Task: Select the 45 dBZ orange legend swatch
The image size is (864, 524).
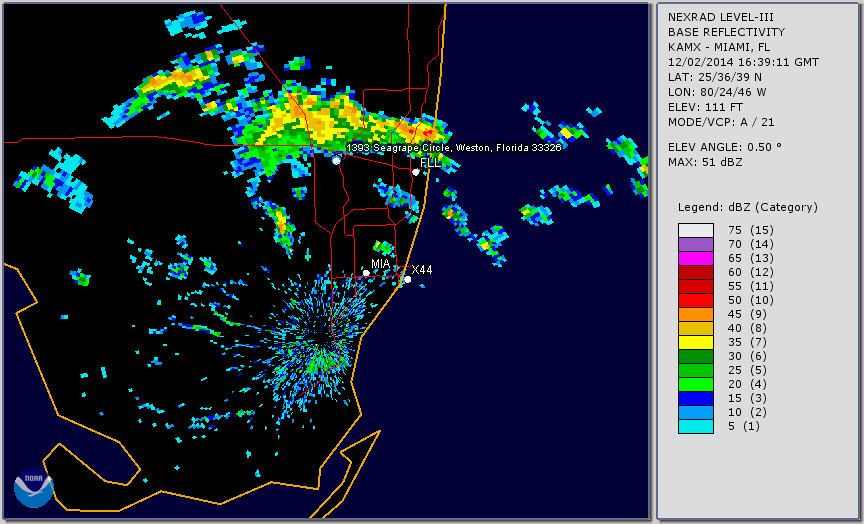Action: (x=695, y=315)
